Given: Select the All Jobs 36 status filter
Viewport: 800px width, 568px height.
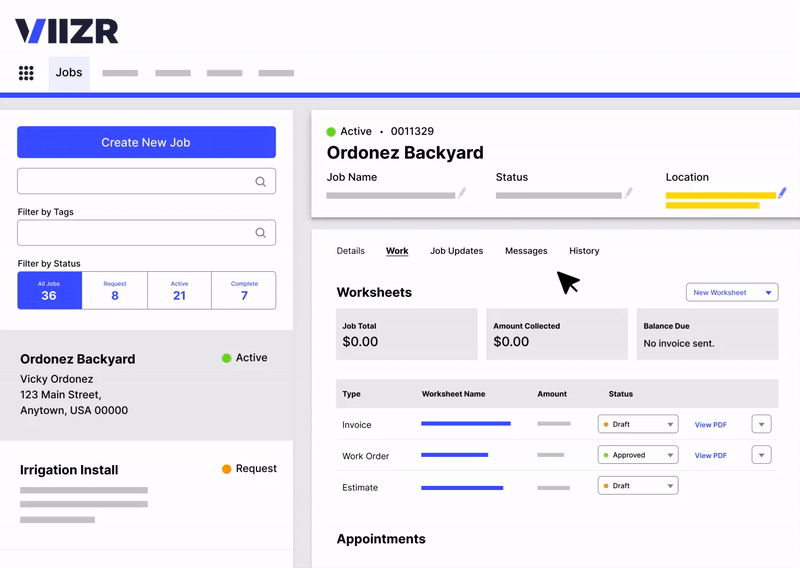Looking at the screenshot, I should 49,291.
